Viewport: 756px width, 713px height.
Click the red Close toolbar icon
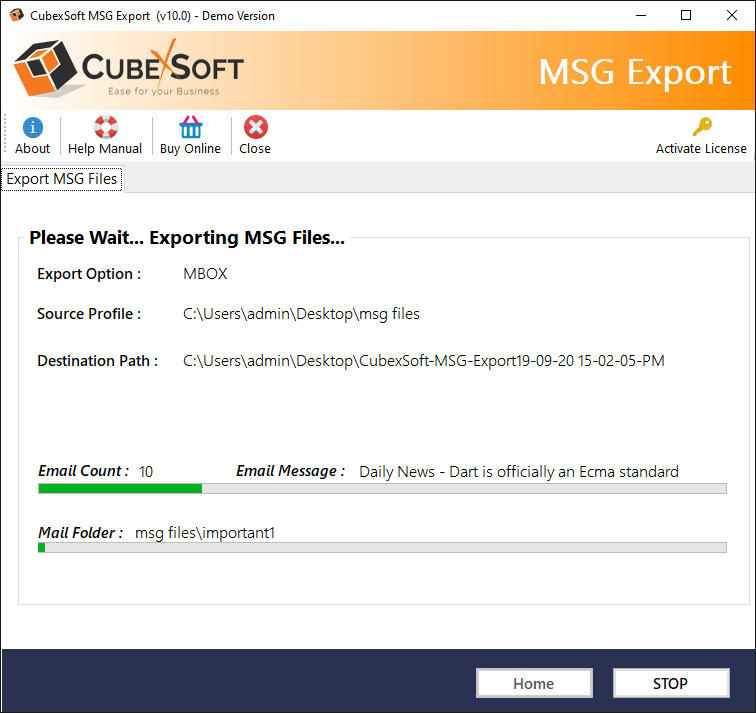coord(256,127)
